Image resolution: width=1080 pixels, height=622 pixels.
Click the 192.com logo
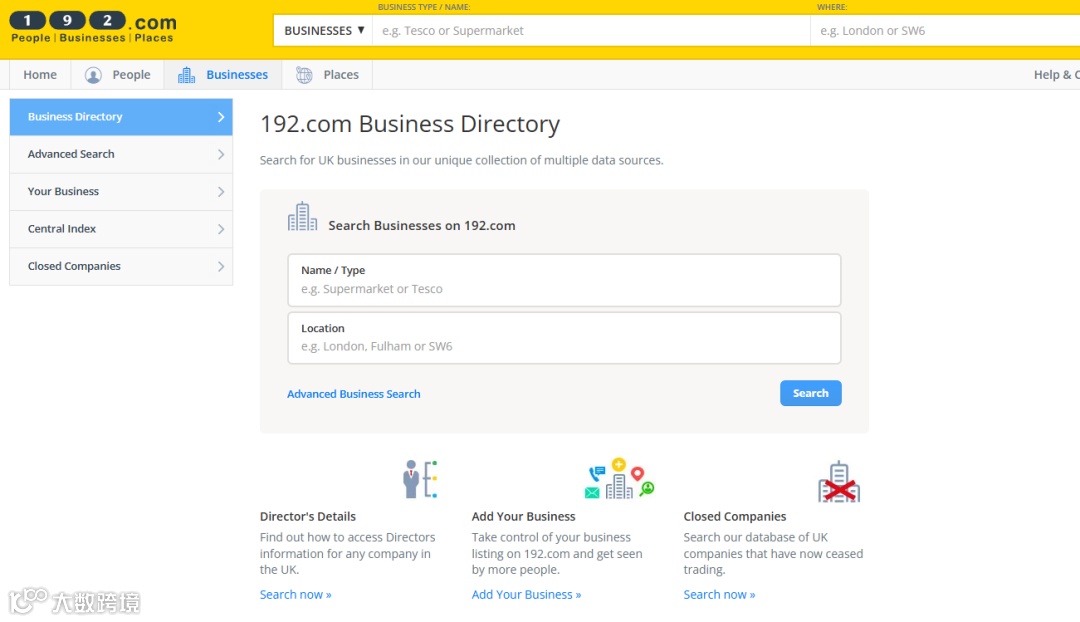click(x=93, y=28)
